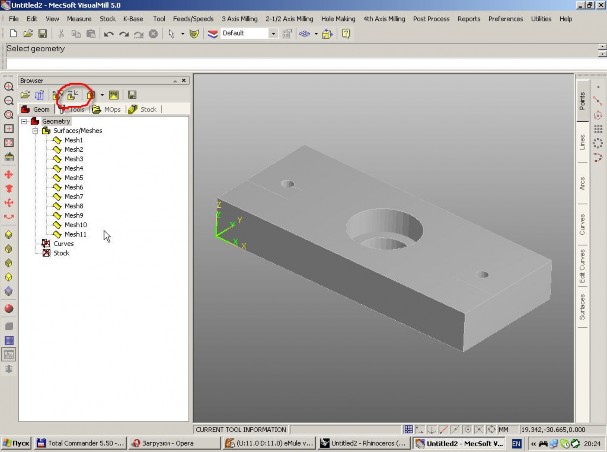Viewport: 607px width, 452px height.
Task: Click the New file icon in toolbar
Action: click(x=13, y=34)
